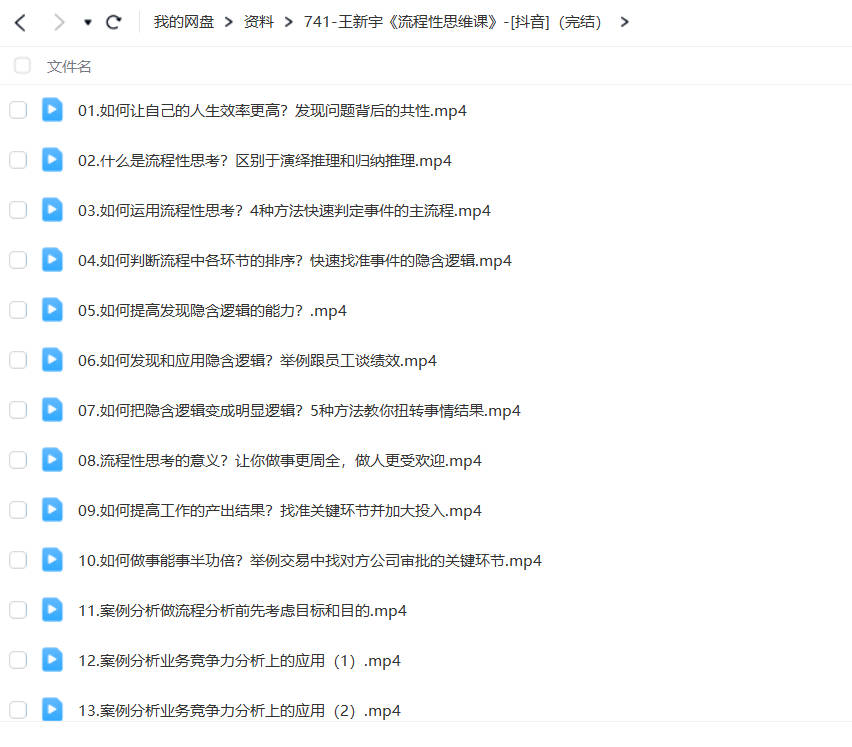Open the navigation history dropdown arrow
Screen dimensions: 852x747
[87, 23]
